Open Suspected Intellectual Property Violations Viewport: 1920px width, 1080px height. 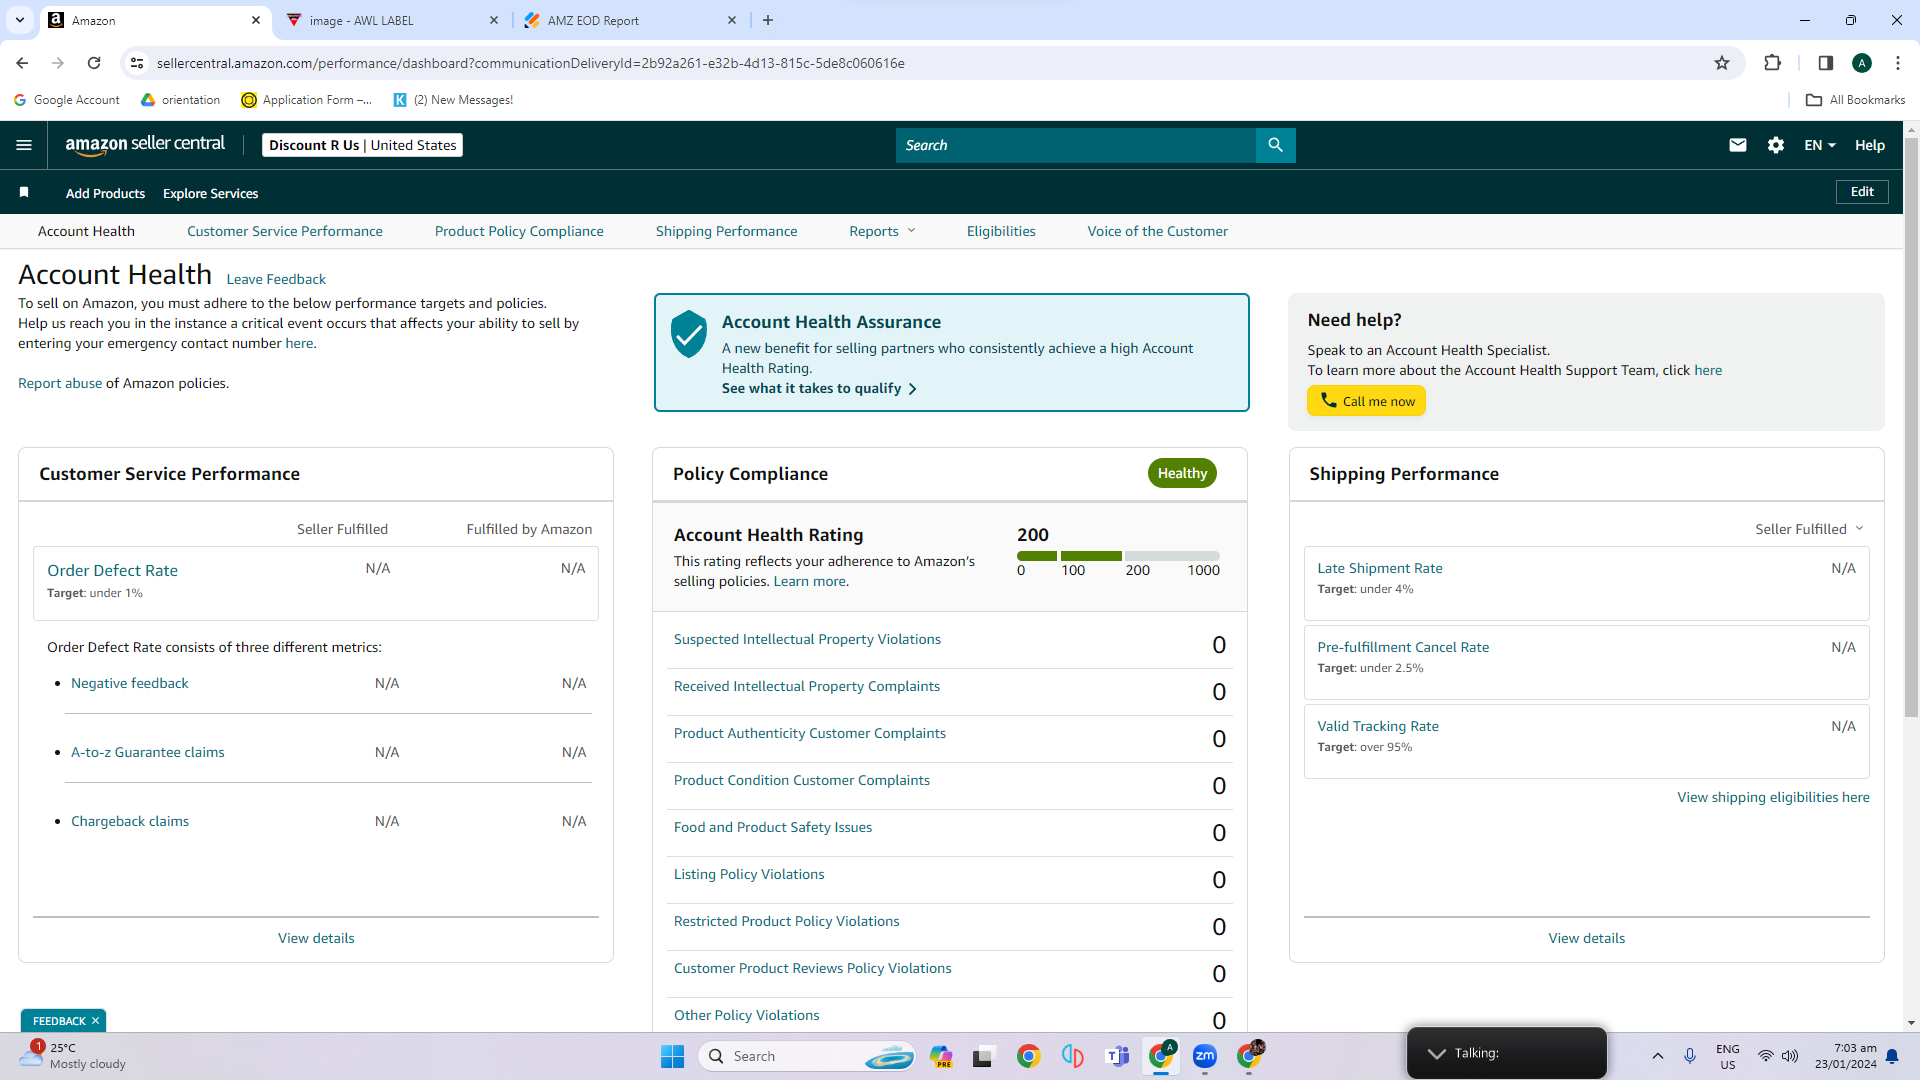807,639
